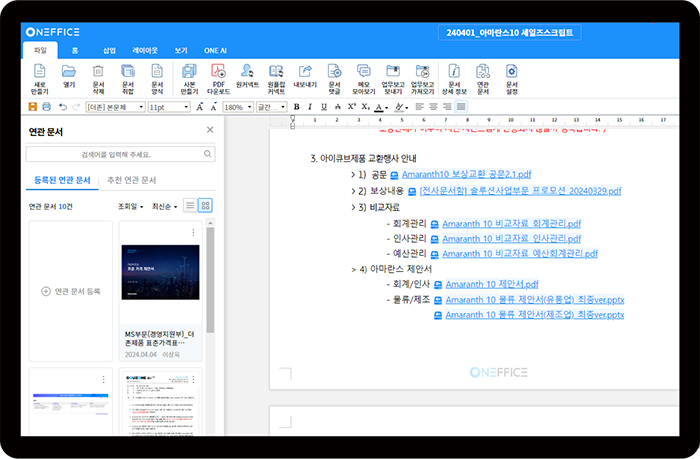Open options menu on MS부문 document card
The image size is (700, 459).
click(x=193, y=233)
